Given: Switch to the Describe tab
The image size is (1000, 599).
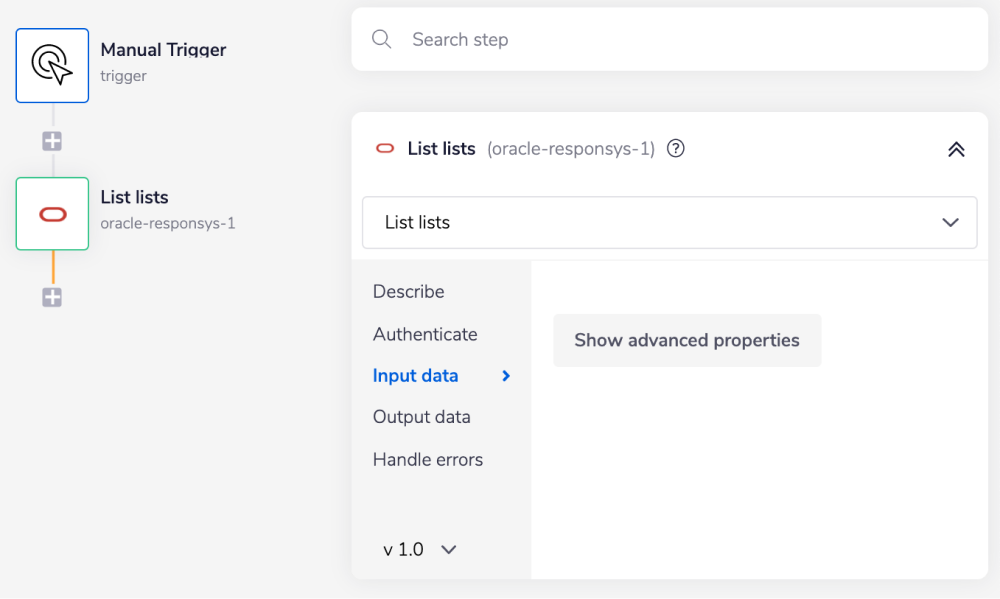Looking at the screenshot, I should (x=408, y=291).
